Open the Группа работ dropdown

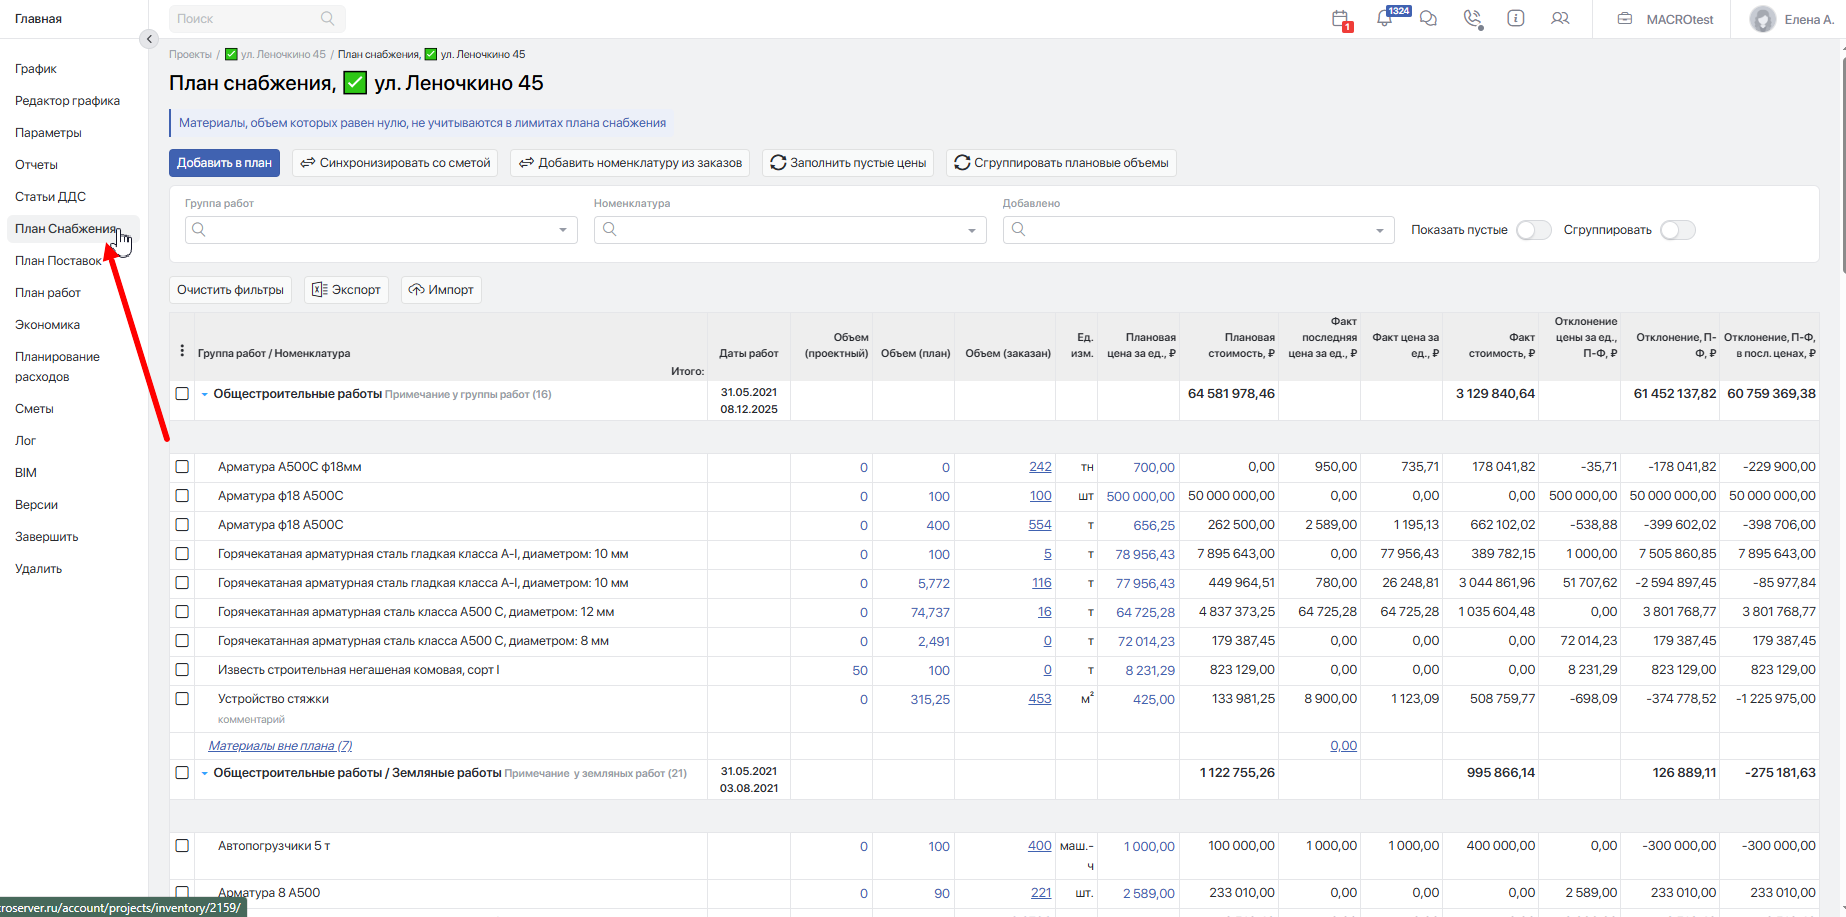(381, 230)
